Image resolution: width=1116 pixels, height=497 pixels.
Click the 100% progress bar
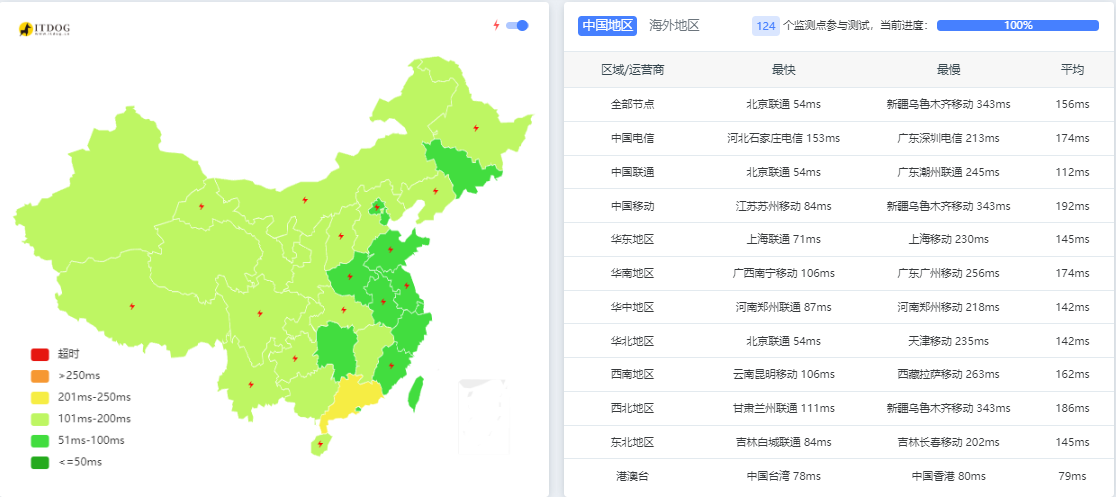[x=1018, y=26]
